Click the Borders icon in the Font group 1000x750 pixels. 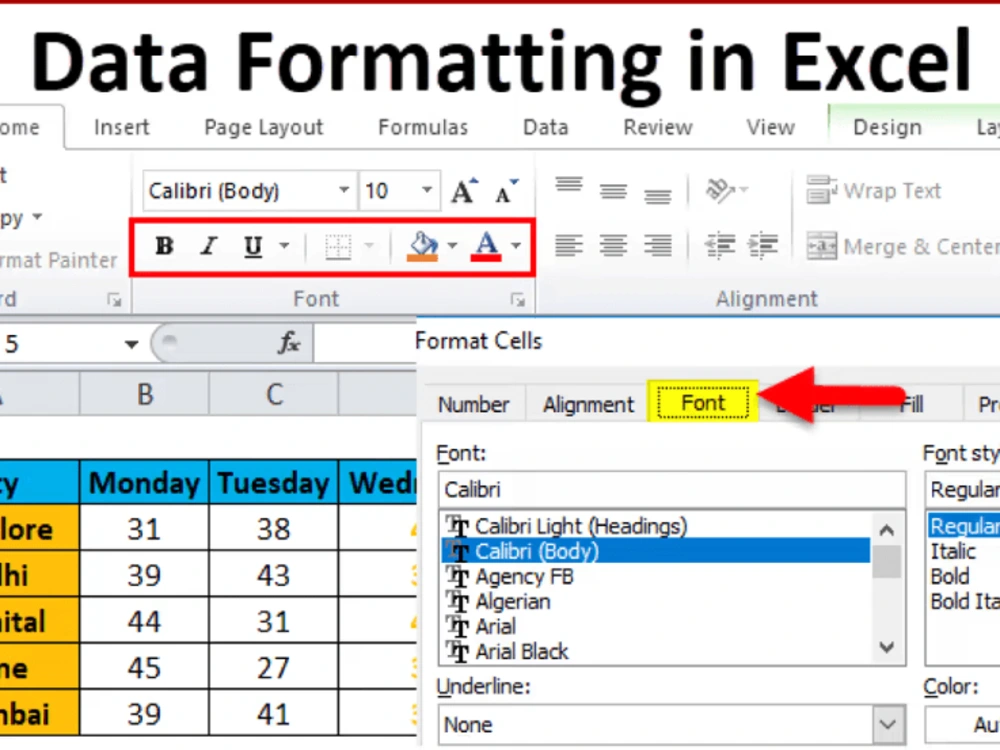coord(338,247)
